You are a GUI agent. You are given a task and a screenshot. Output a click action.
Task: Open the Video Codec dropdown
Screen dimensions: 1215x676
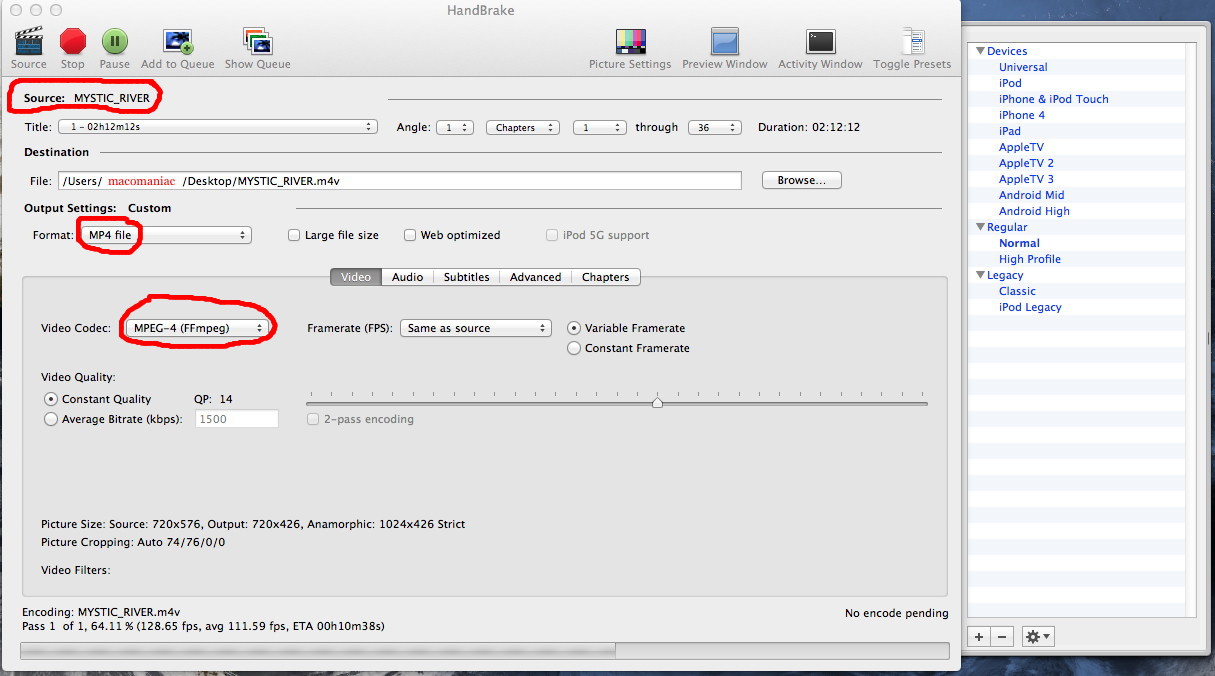(196, 328)
